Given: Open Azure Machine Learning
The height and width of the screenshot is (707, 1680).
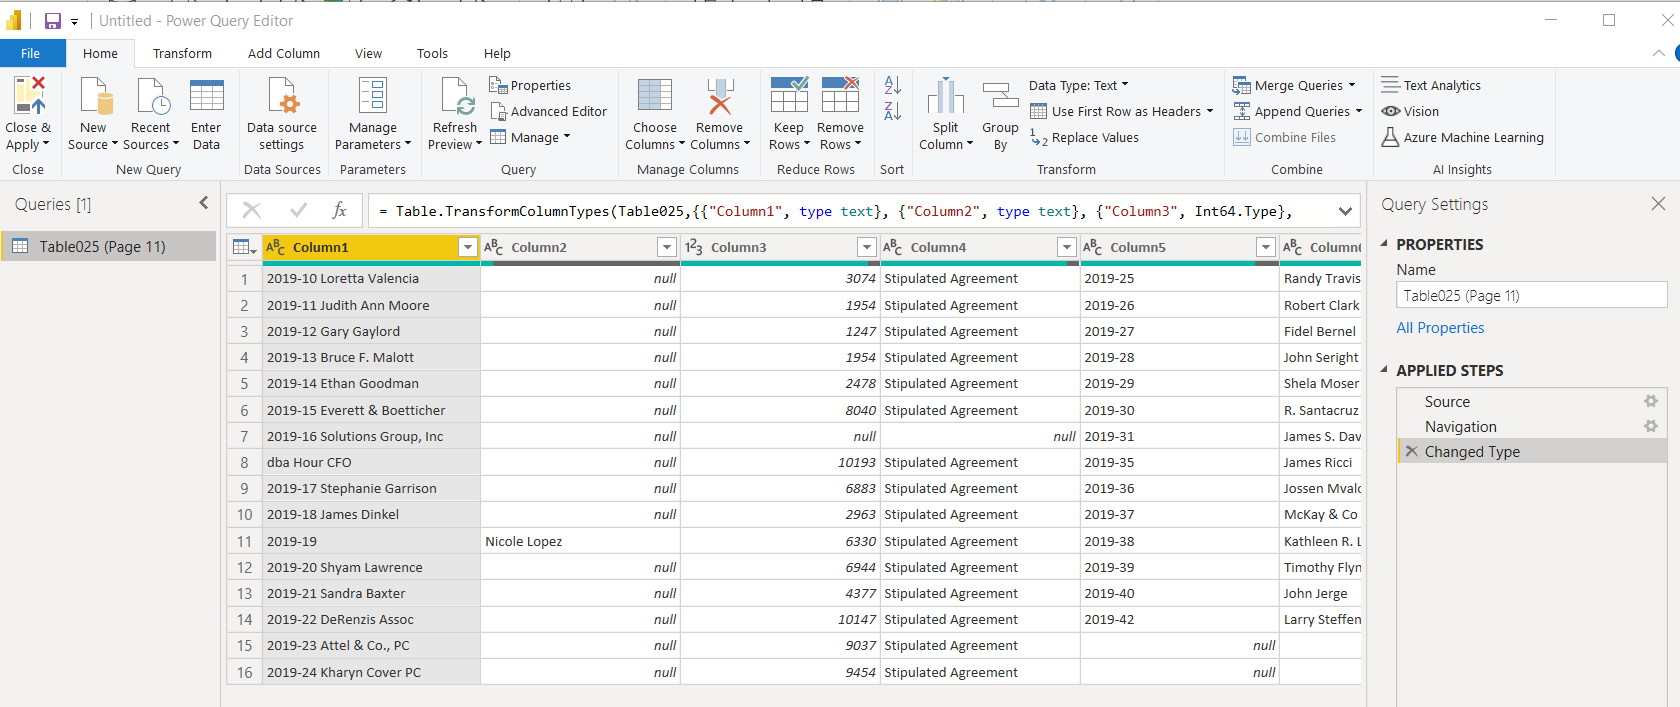Looking at the screenshot, I should pos(1463,137).
